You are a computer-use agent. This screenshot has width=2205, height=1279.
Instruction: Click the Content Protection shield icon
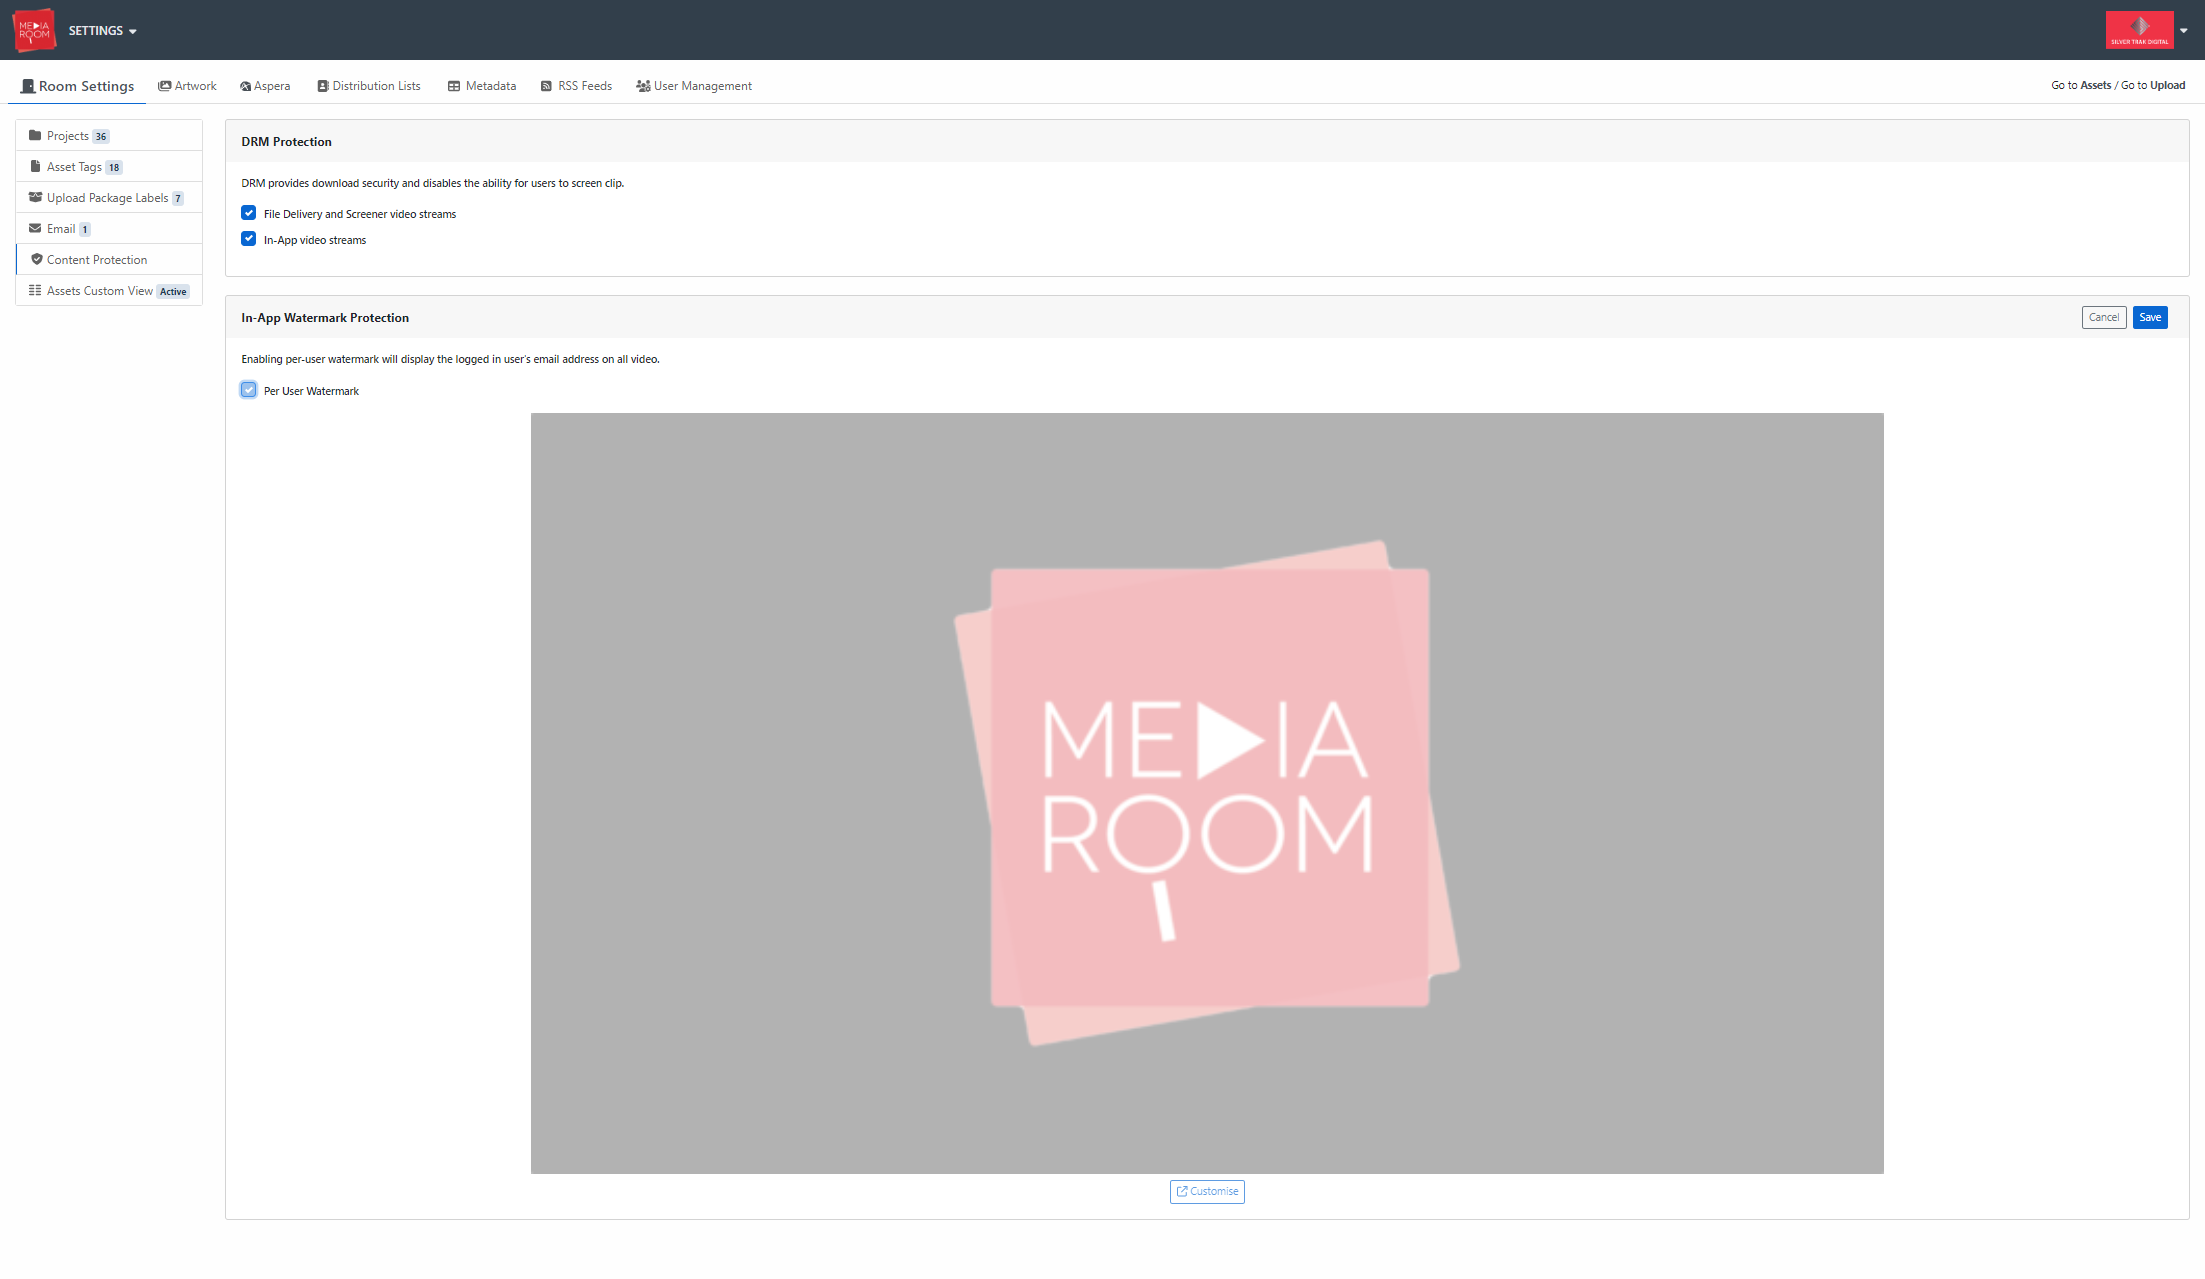pos(36,259)
